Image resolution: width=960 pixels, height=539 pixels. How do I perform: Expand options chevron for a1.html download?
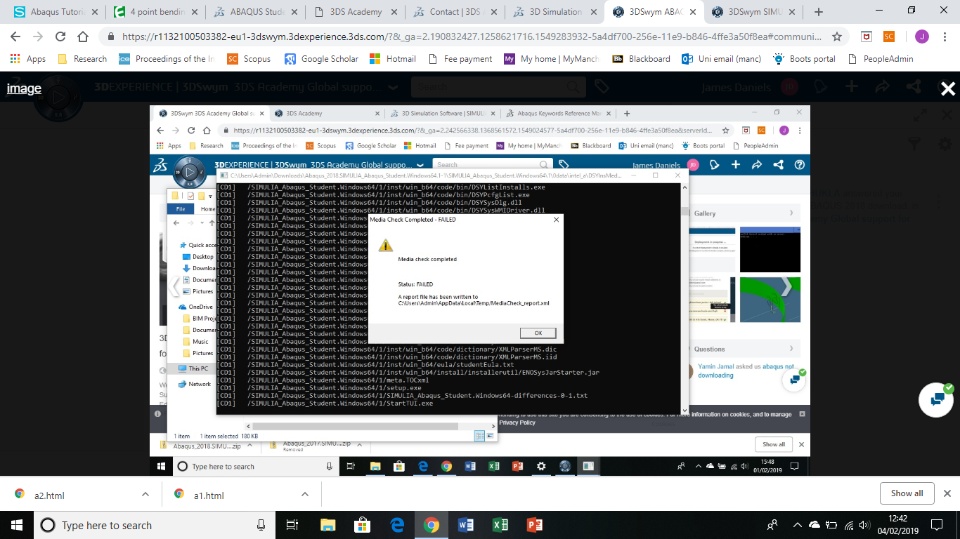click(305, 494)
